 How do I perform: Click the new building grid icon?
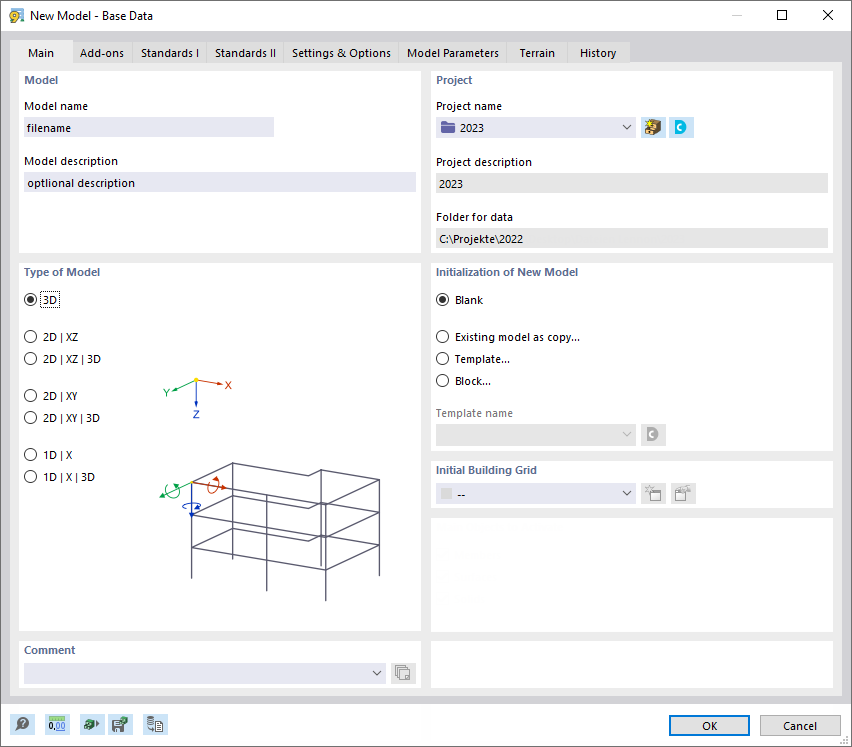653,493
